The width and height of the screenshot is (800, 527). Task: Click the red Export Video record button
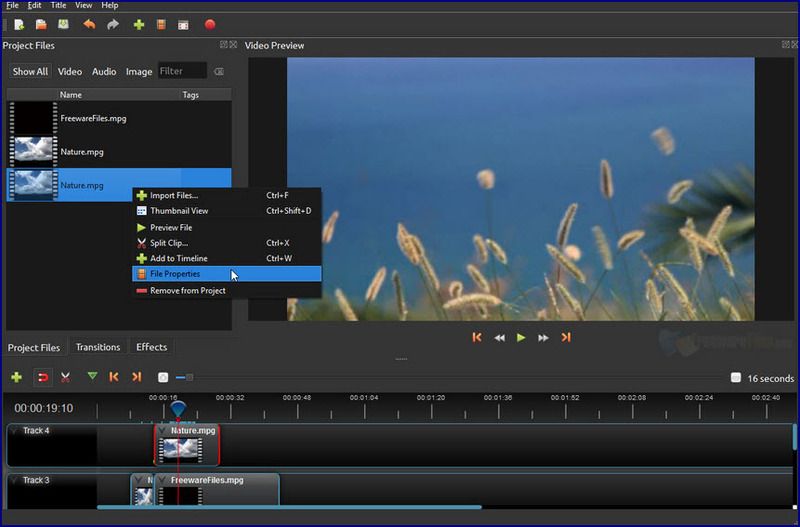pyautogui.click(x=210, y=24)
